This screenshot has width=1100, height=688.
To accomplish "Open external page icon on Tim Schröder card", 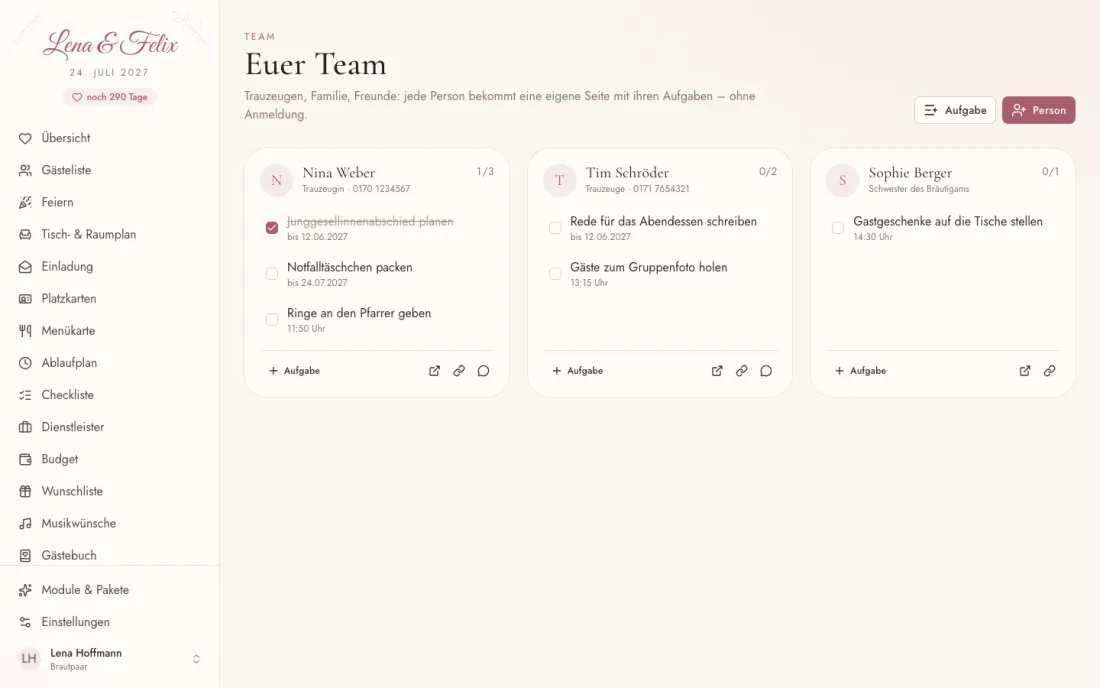I will tap(717, 371).
